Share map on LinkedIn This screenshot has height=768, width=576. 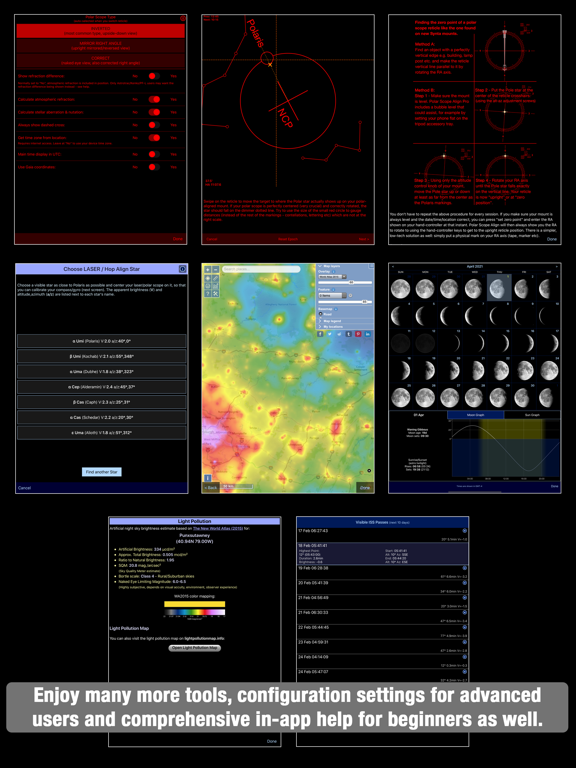coord(368,334)
